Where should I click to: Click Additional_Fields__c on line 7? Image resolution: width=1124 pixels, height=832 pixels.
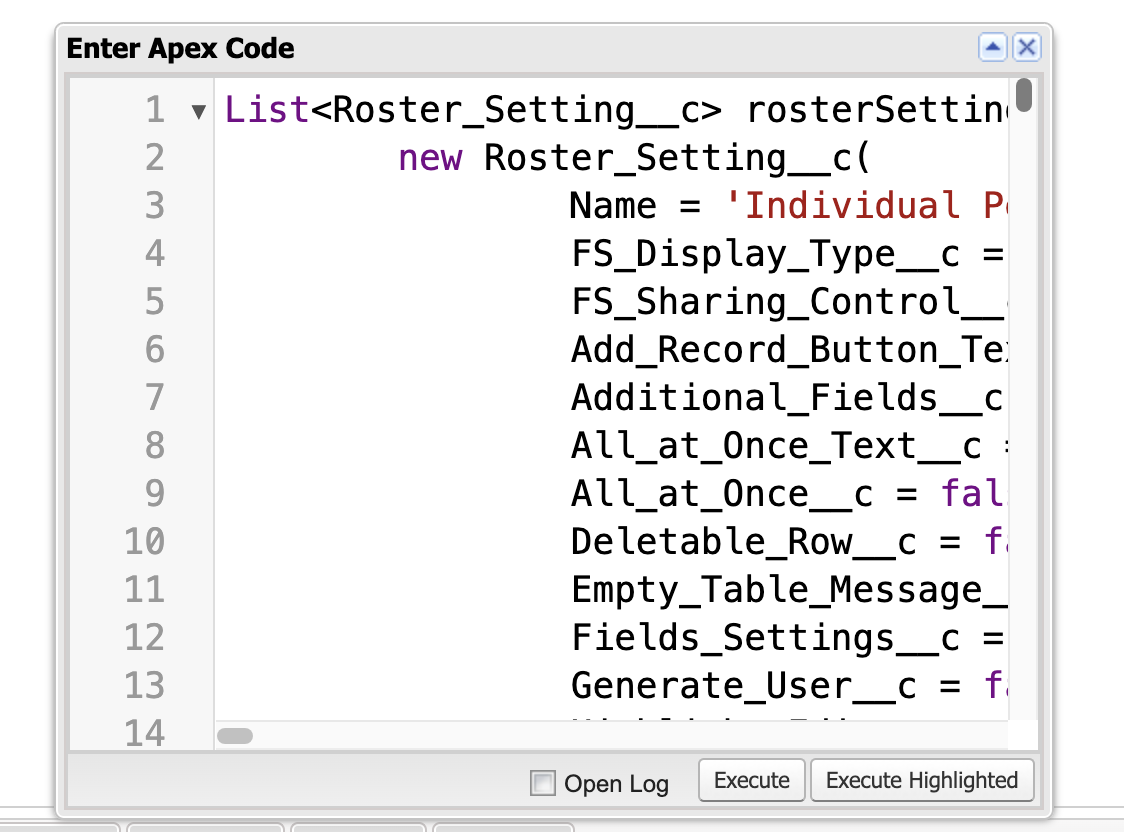pos(787,398)
